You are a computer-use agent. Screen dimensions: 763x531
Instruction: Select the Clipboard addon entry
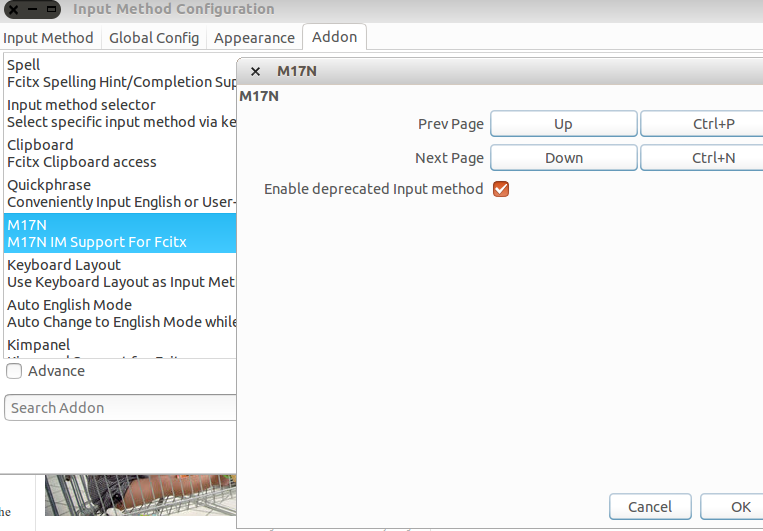coord(120,153)
